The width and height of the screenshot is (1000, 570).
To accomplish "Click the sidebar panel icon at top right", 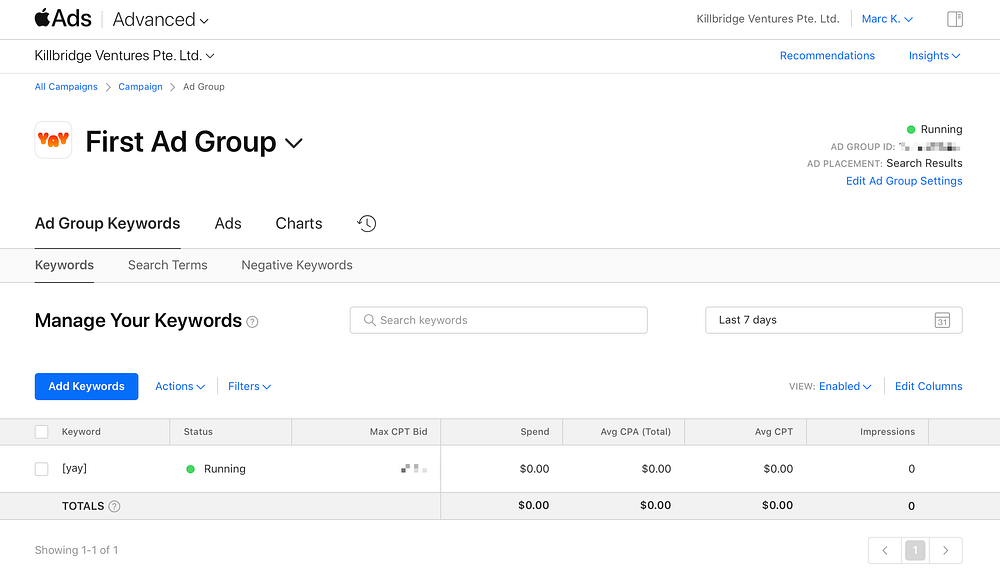I will coord(955,19).
